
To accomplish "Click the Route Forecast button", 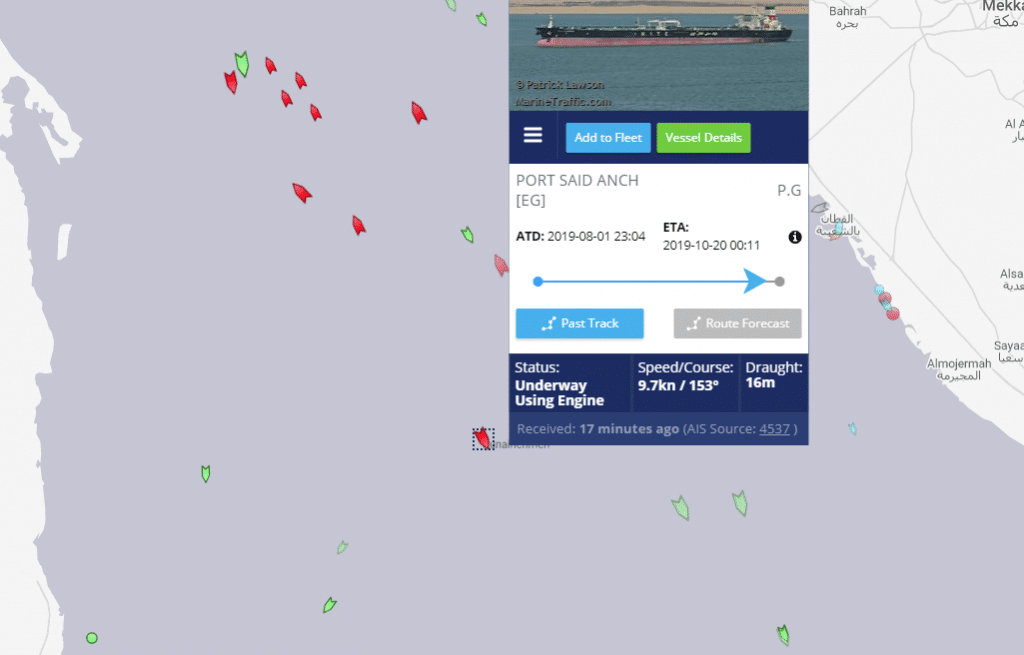I will point(737,323).
